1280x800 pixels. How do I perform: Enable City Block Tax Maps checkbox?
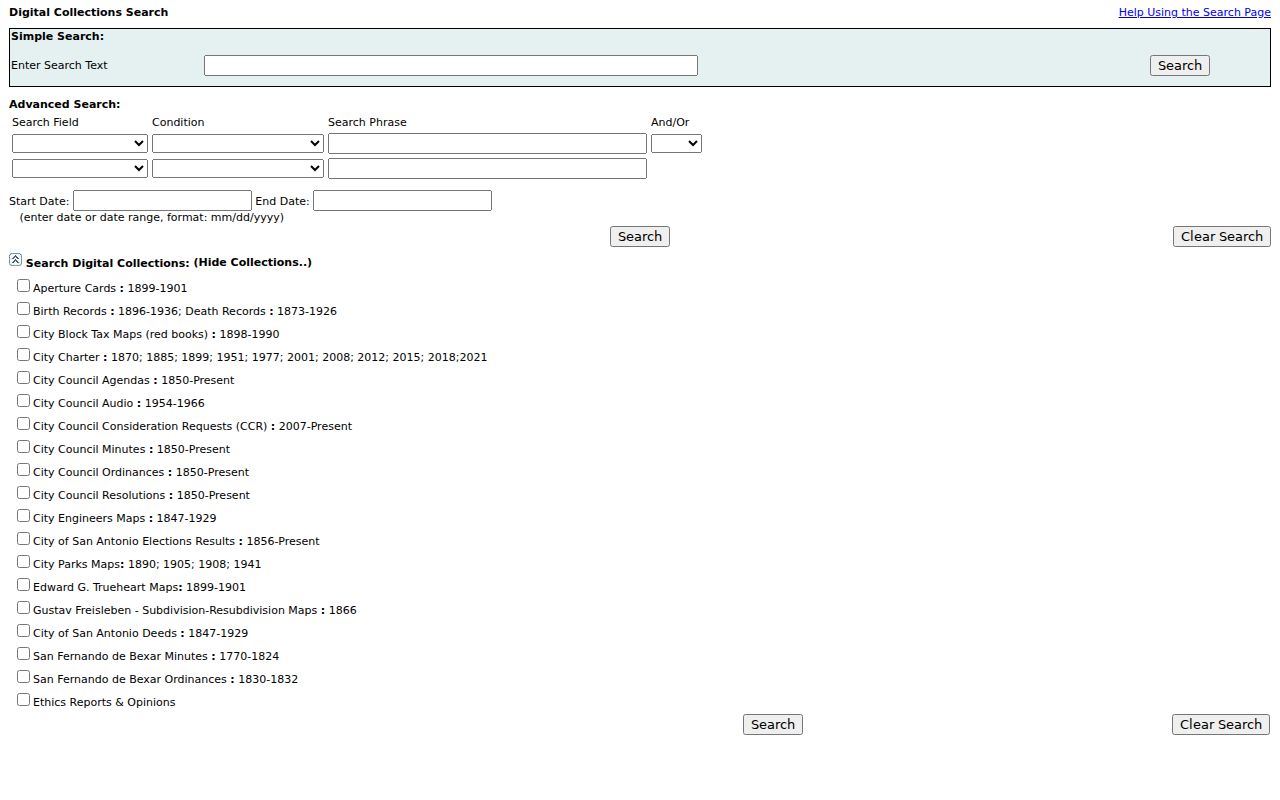[x=23, y=332]
